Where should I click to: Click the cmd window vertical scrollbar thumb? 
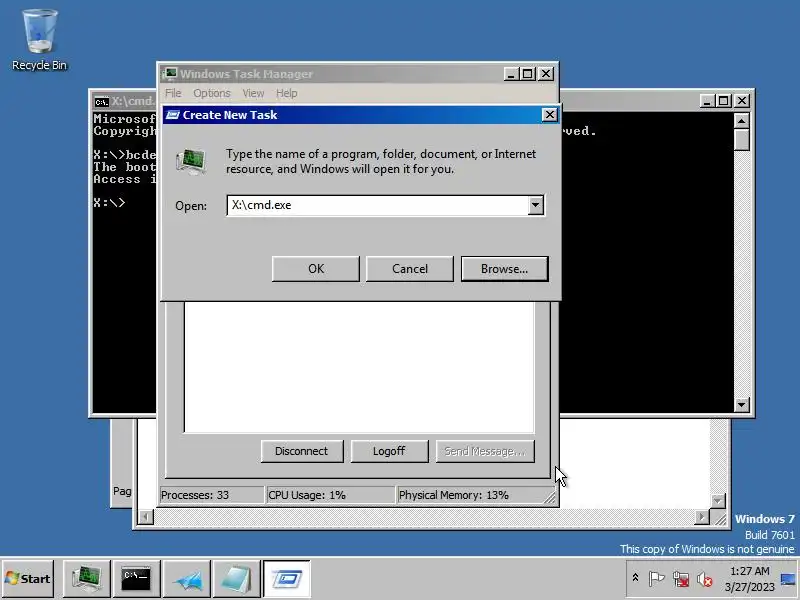pos(741,140)
